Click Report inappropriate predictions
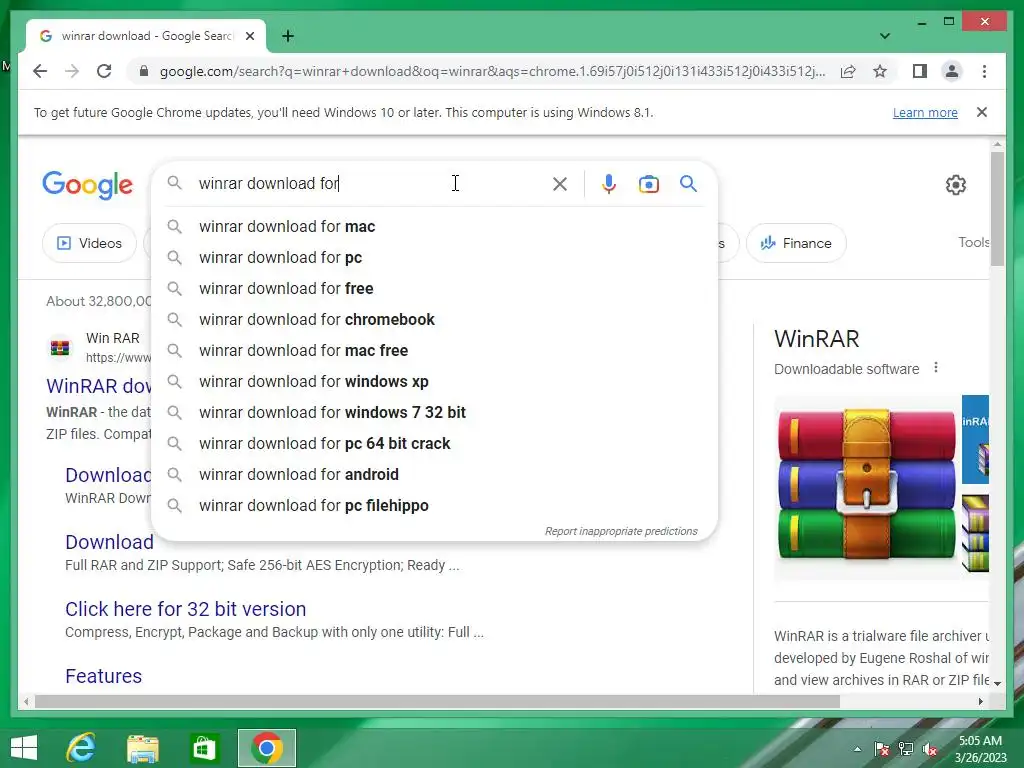 (x=621, y=531)
